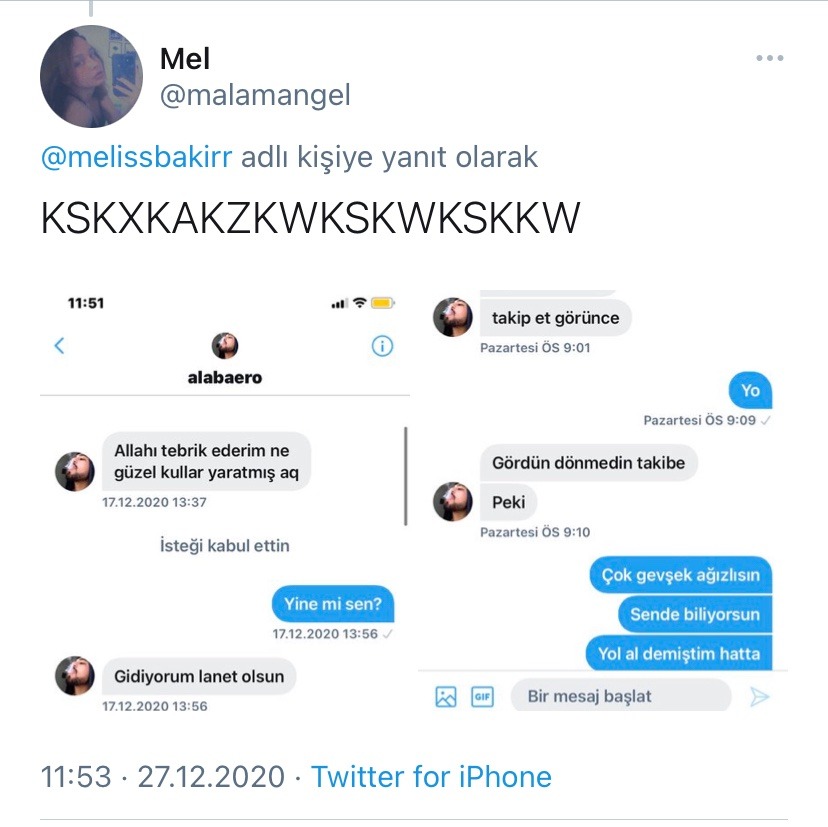Open the GIF picker icon

[x=482, y=697]
